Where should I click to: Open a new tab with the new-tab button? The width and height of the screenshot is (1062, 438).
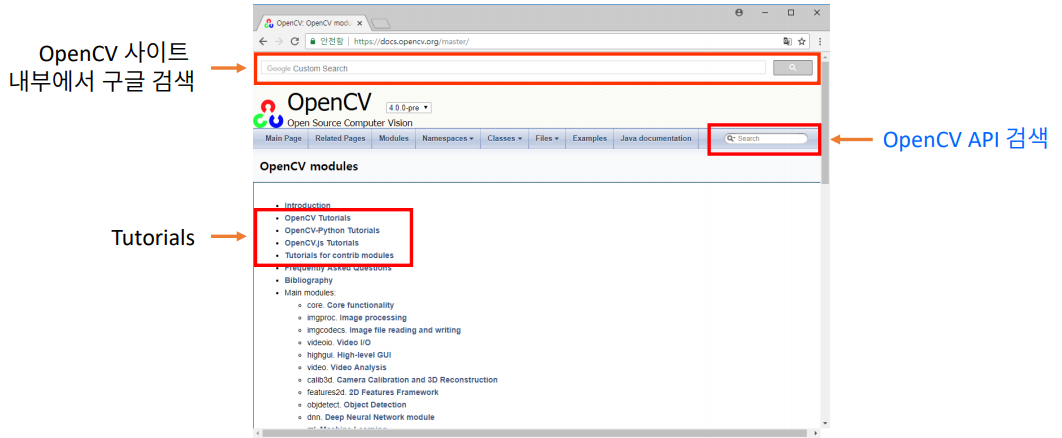tap(380, 24)
